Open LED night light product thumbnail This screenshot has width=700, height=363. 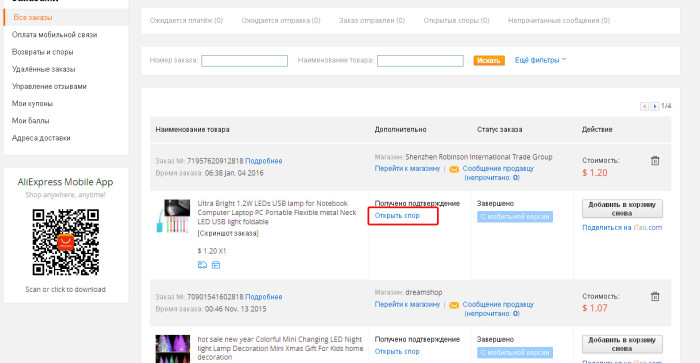pos(173,349)
